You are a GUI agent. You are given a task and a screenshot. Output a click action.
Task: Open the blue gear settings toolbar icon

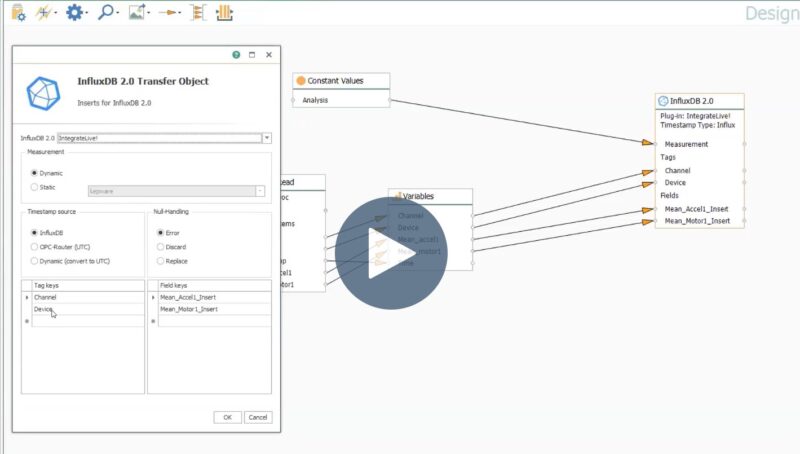point(74,12)
